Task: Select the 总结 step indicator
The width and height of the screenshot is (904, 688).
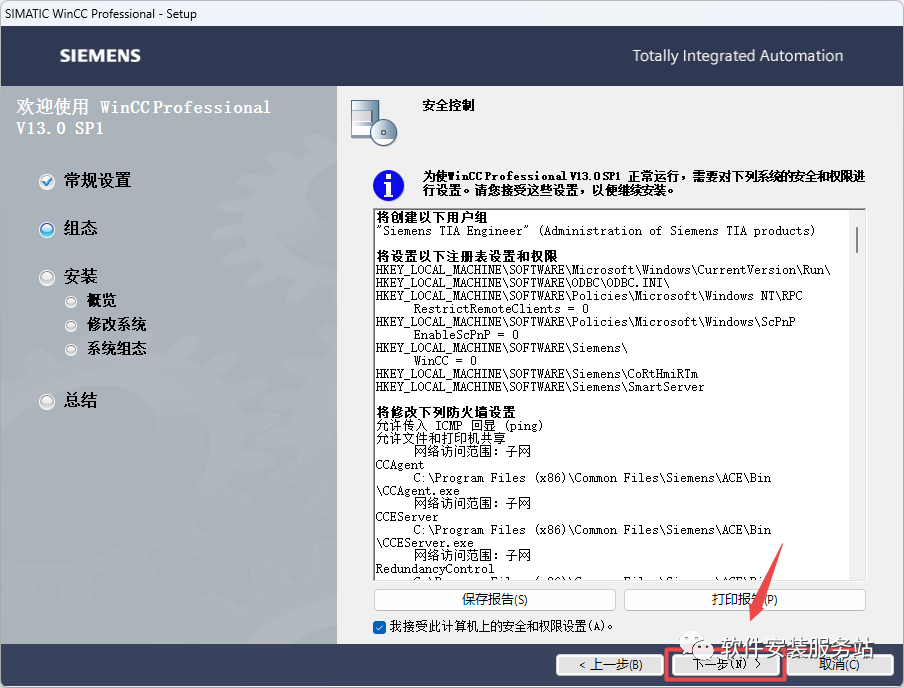Action: pyautogui.click(x=47, y=401)
